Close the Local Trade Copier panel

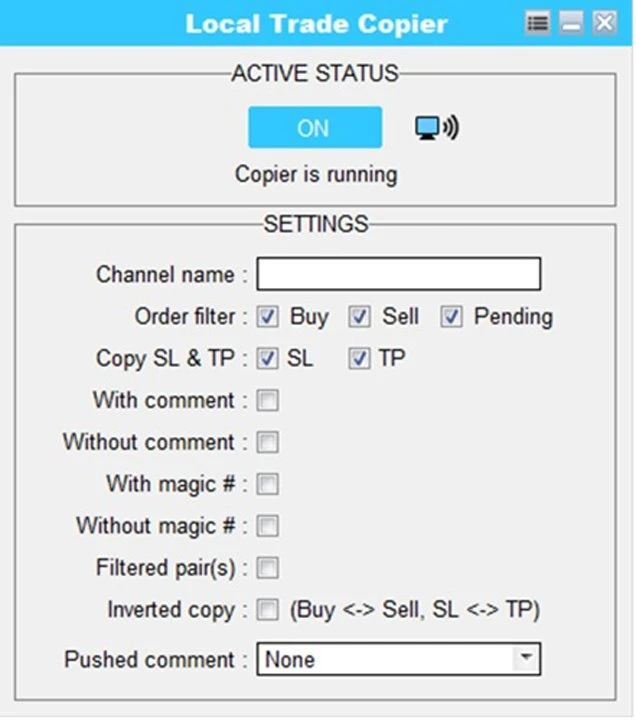[604, 23]
